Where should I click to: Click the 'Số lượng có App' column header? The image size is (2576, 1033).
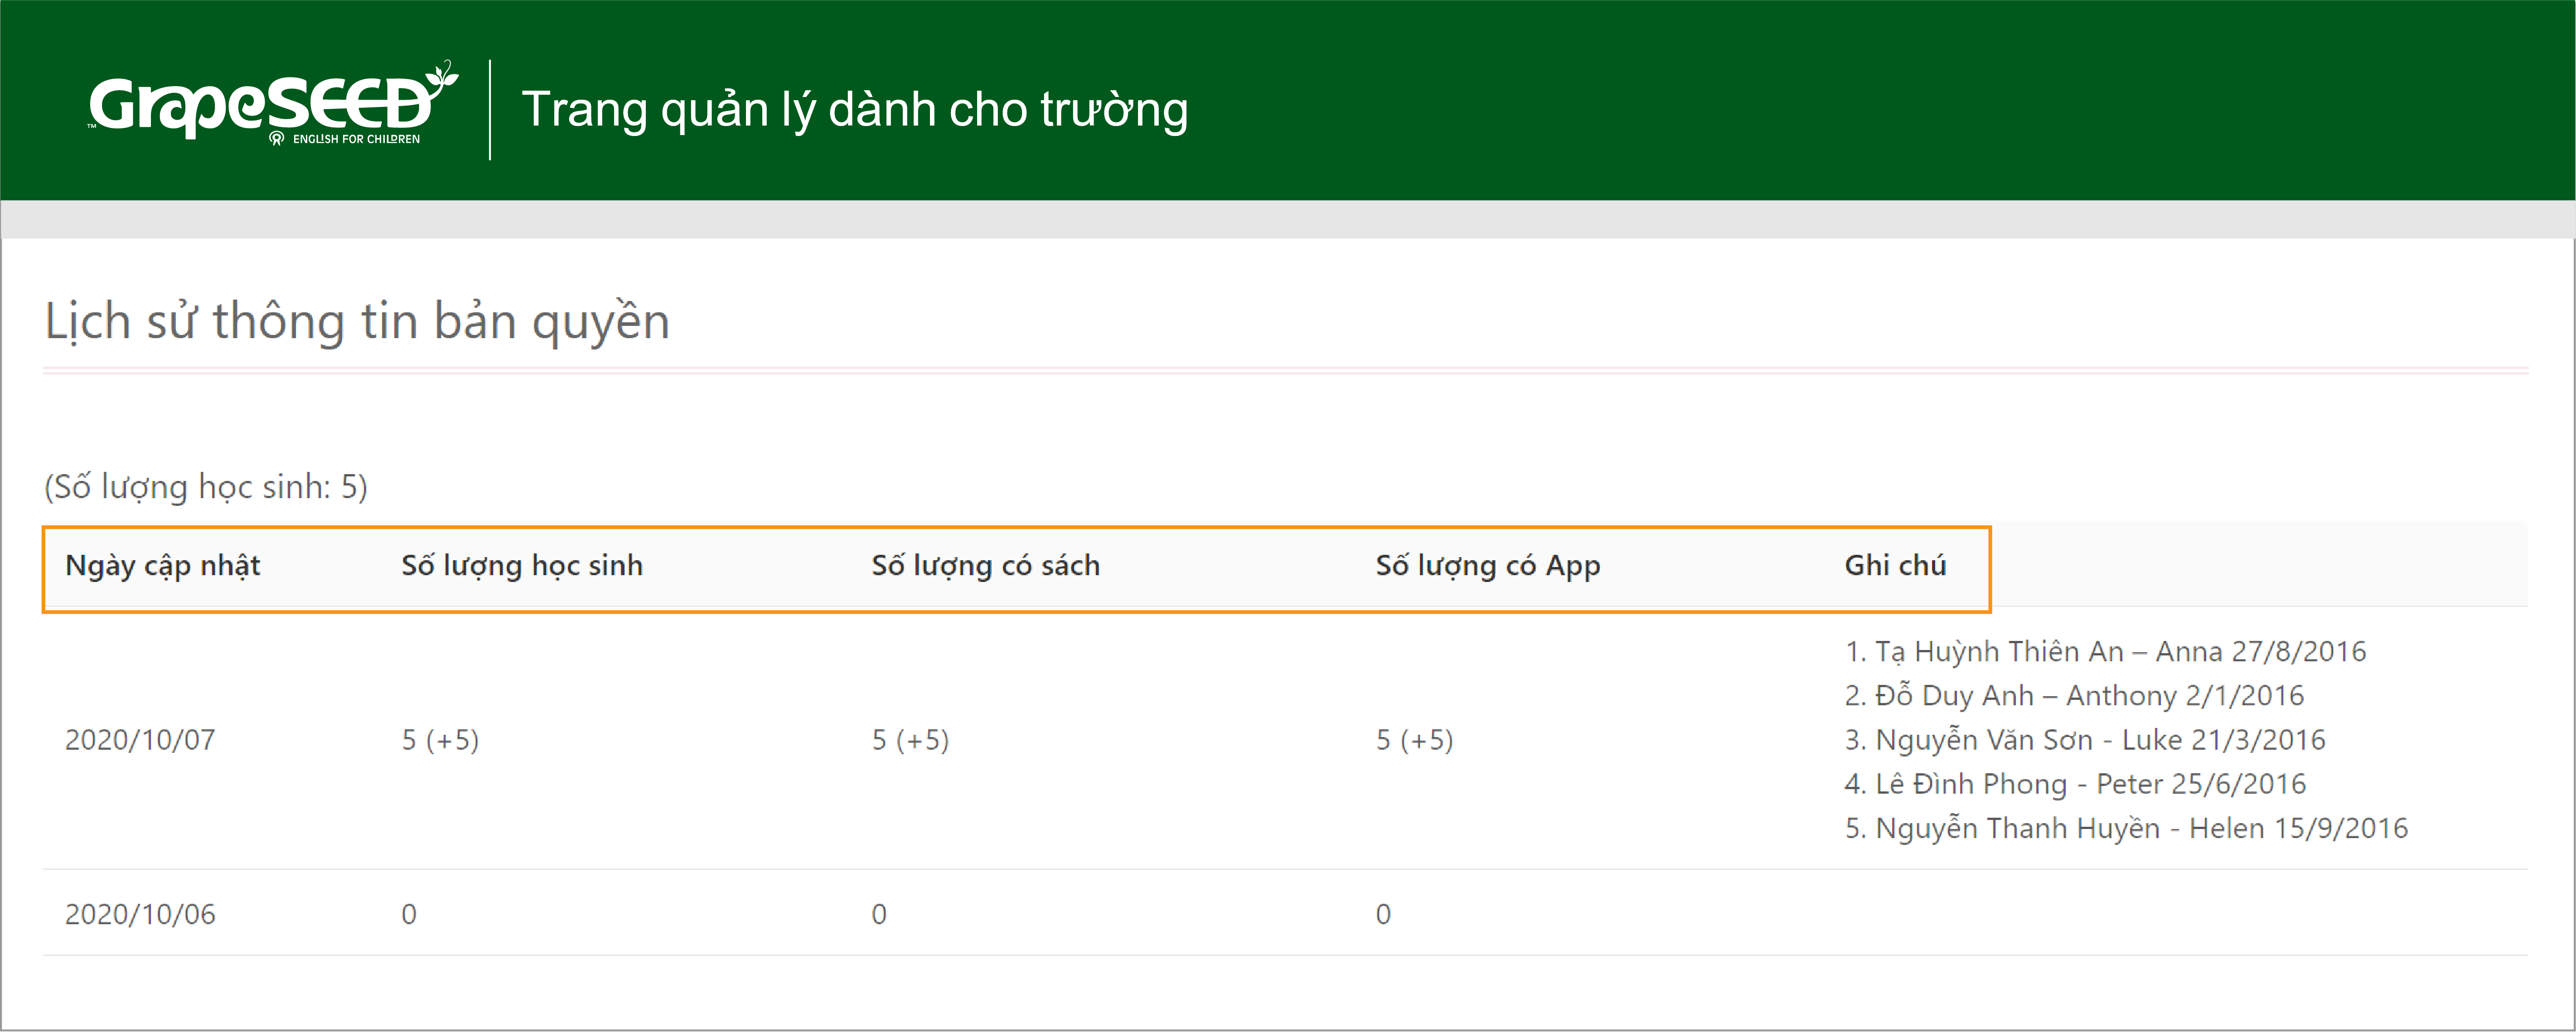tap(1488, 567)
